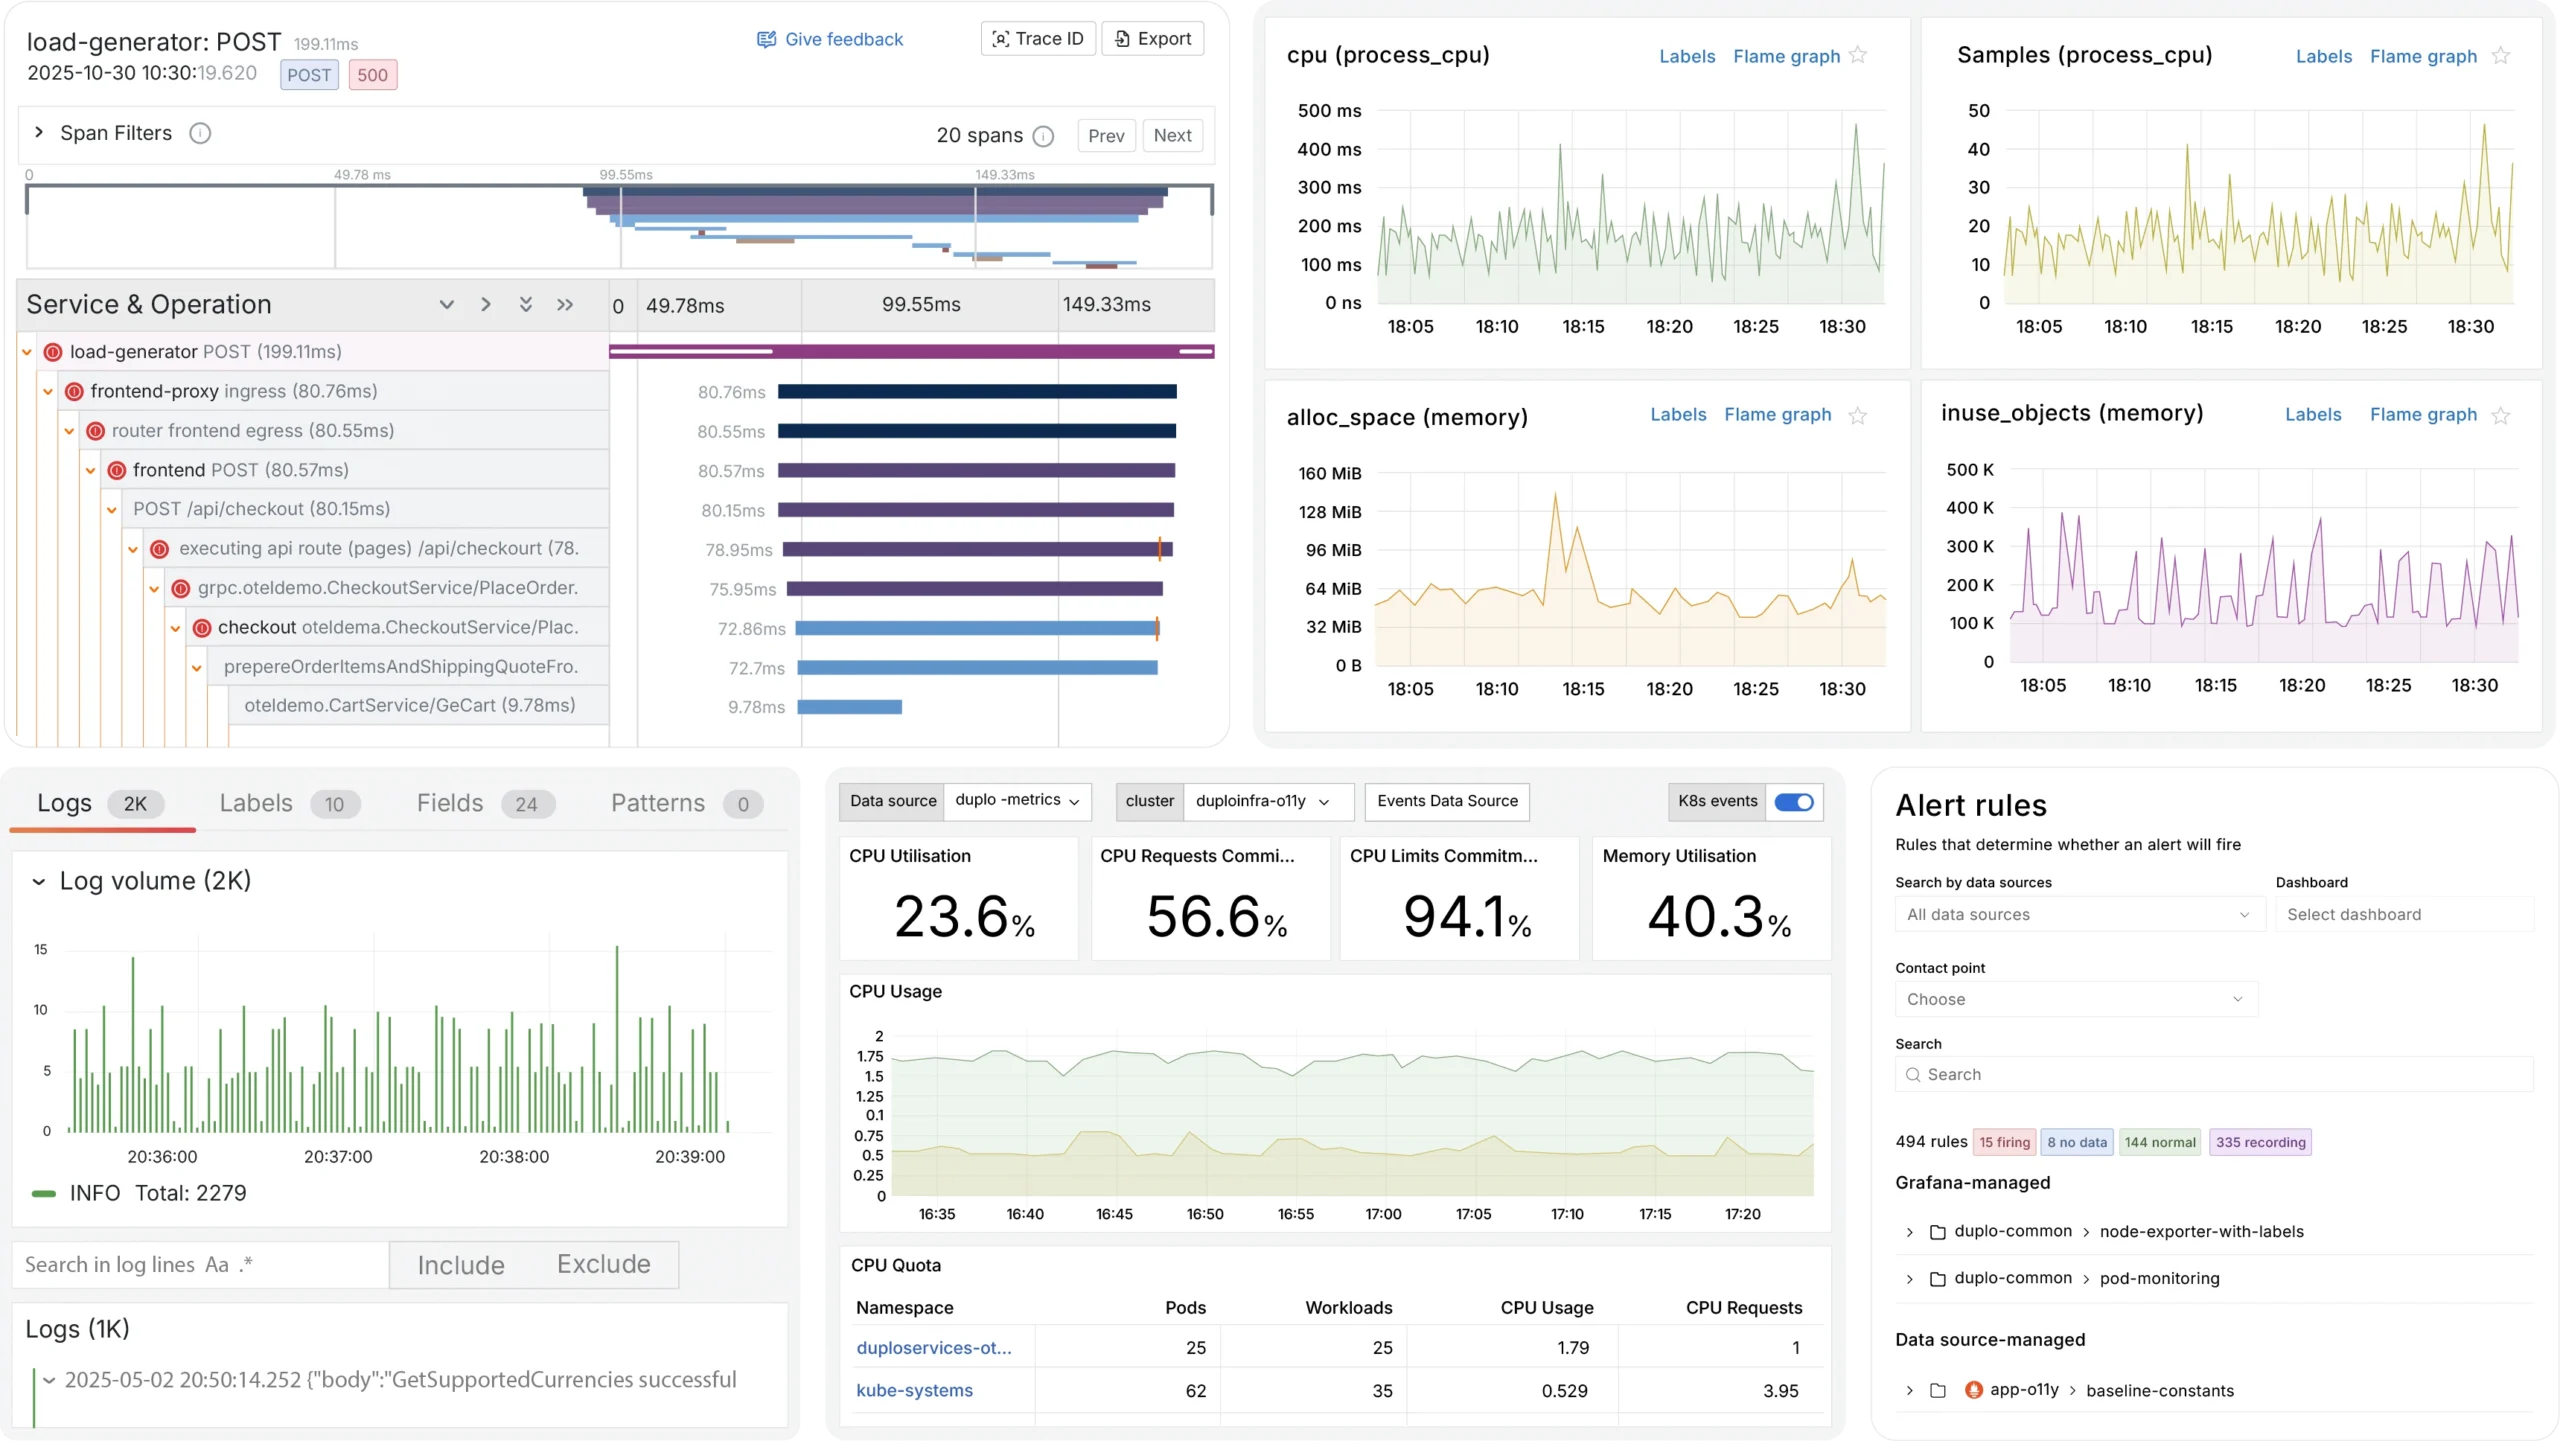The image size is (2560, 1441).
Task: Click the Export button
Action: click(x=1153, y=38)
